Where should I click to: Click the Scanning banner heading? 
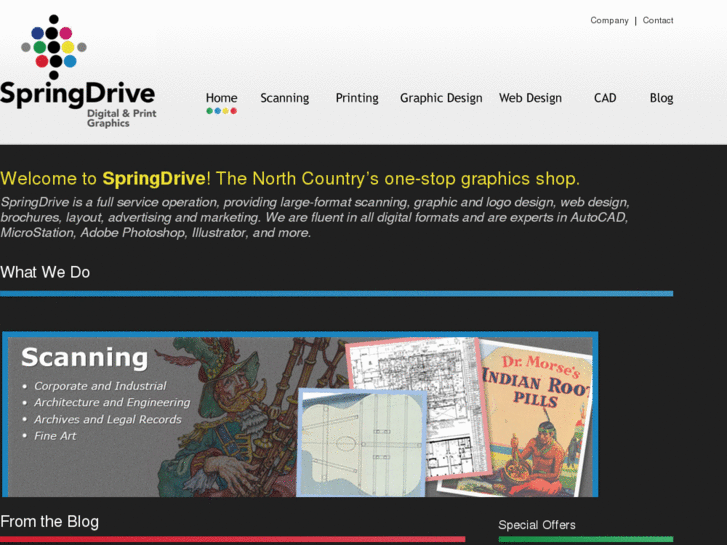click(84, 358)
